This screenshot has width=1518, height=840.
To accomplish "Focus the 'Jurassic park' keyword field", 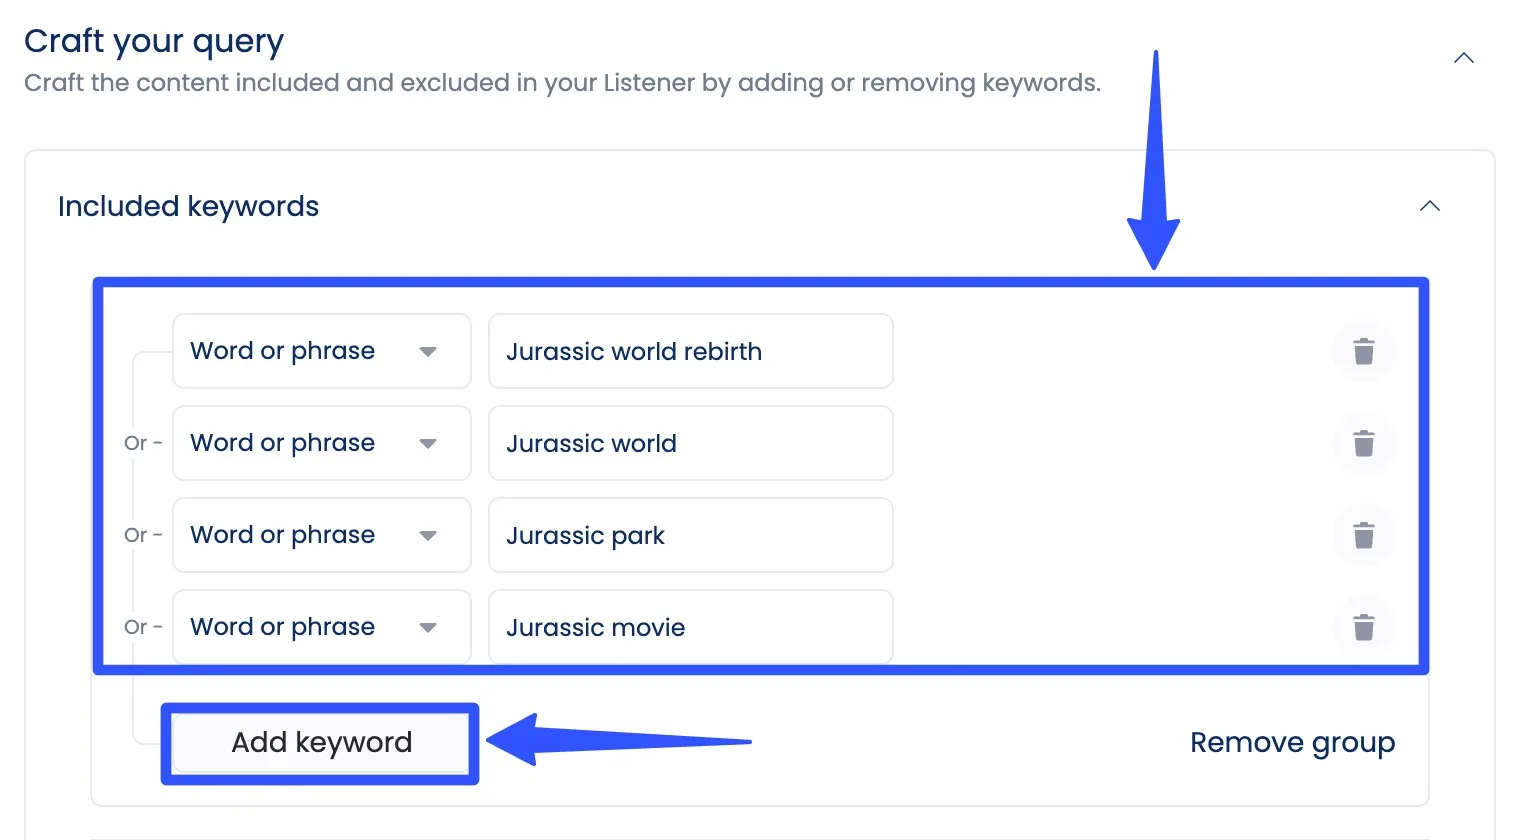I will click(x=690, y=535).
